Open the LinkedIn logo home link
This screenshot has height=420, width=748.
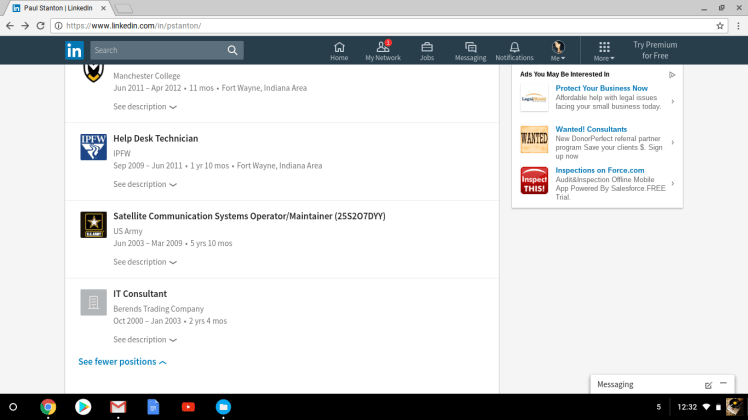click(74, 50)
